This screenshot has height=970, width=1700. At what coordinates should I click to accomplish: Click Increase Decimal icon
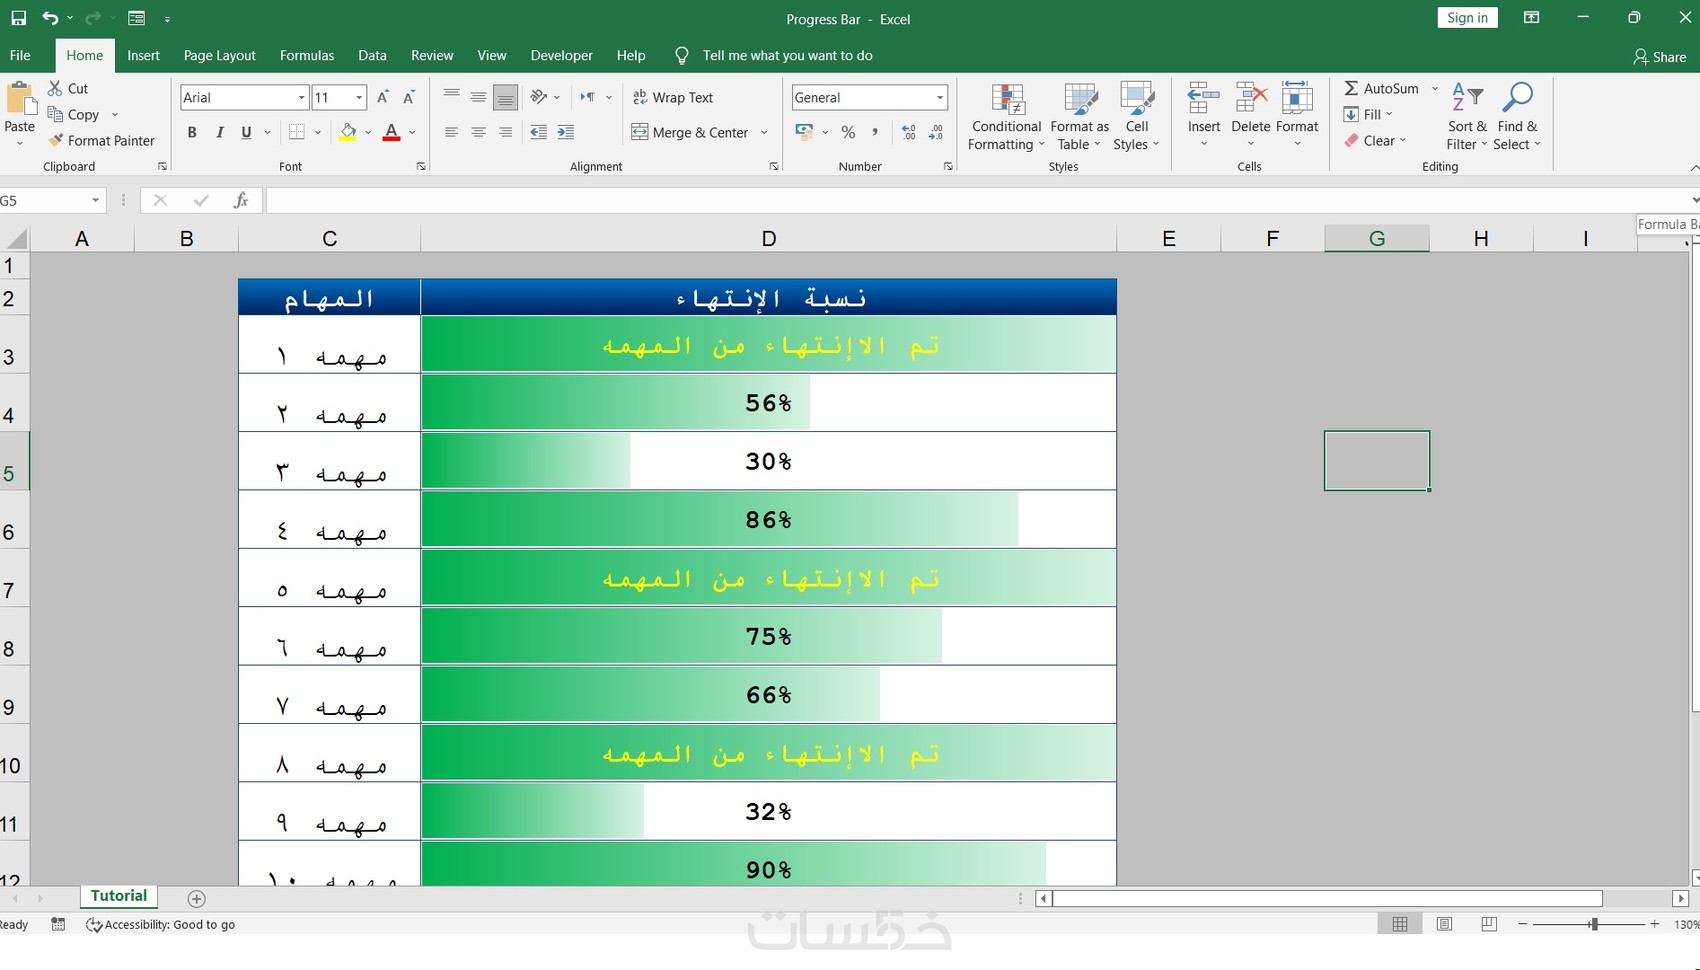tap(909, 132)
